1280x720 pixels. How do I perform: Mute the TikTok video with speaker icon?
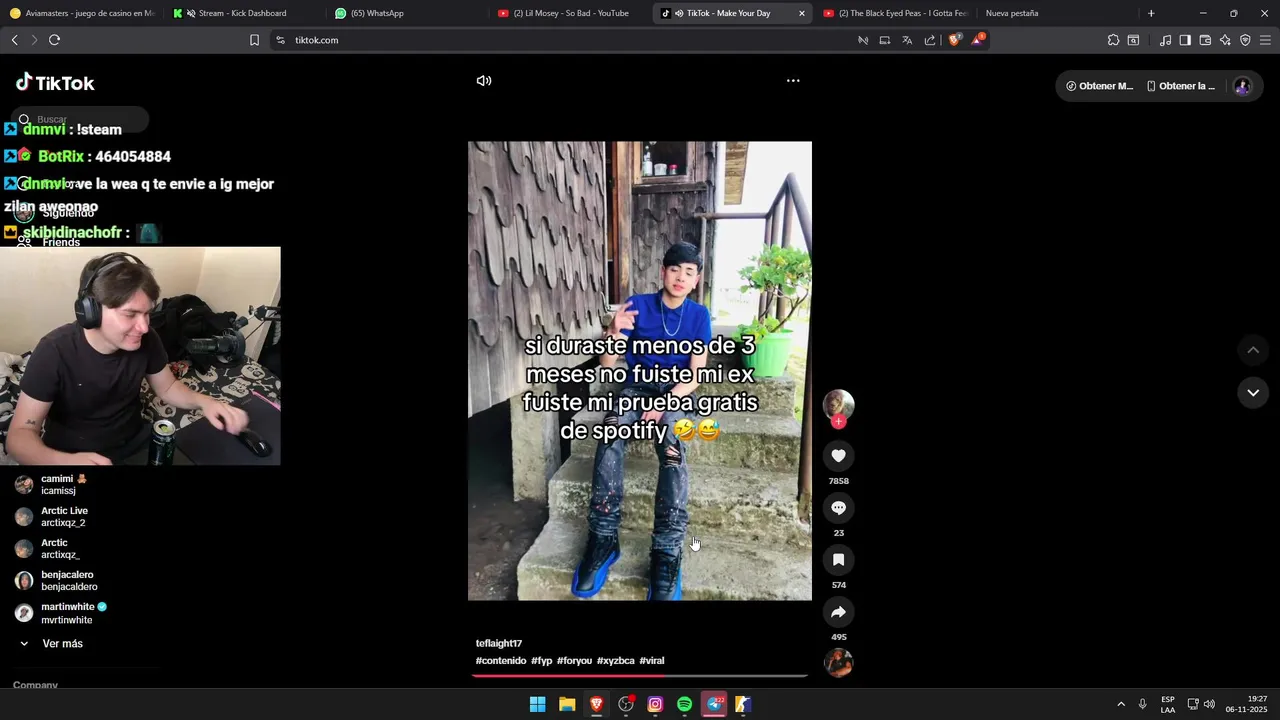pyautogui.click(x=484, y=81)
